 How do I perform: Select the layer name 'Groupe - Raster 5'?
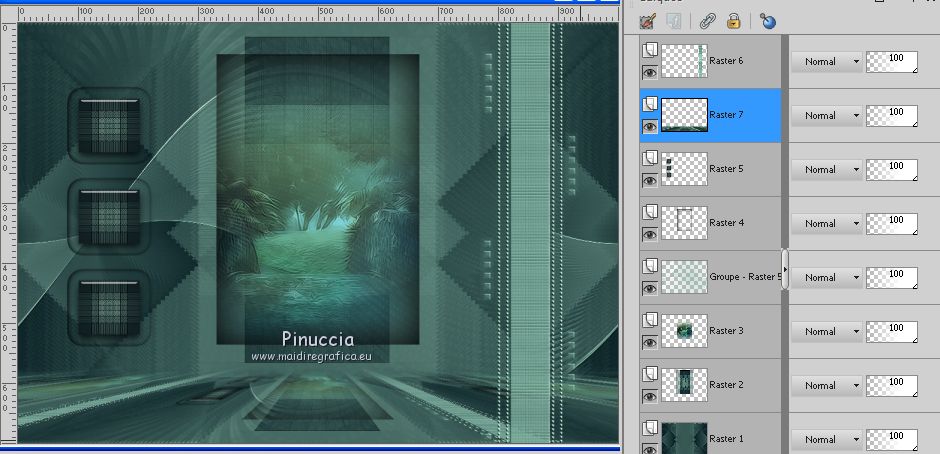tap(745, 277)
